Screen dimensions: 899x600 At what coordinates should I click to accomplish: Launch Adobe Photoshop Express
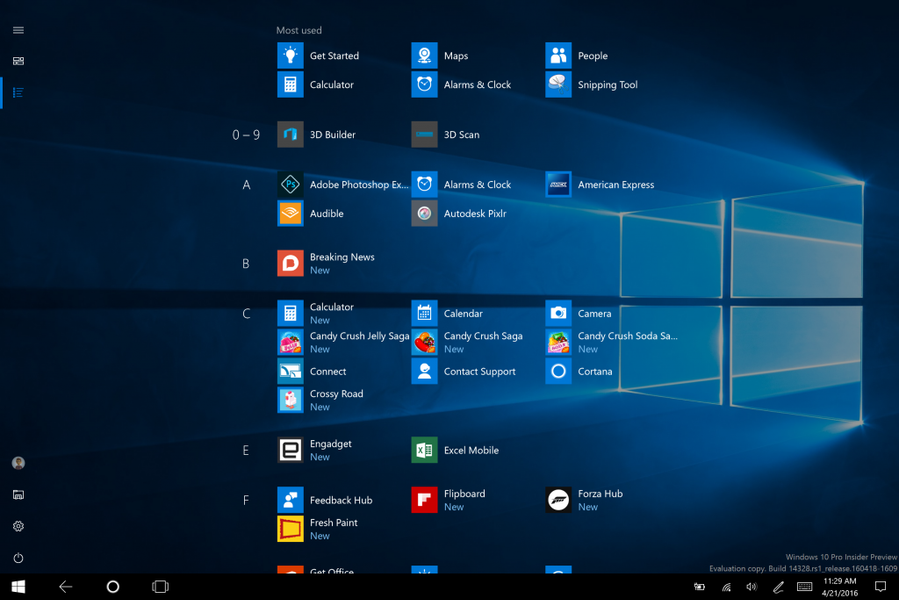tap(343, 185)
